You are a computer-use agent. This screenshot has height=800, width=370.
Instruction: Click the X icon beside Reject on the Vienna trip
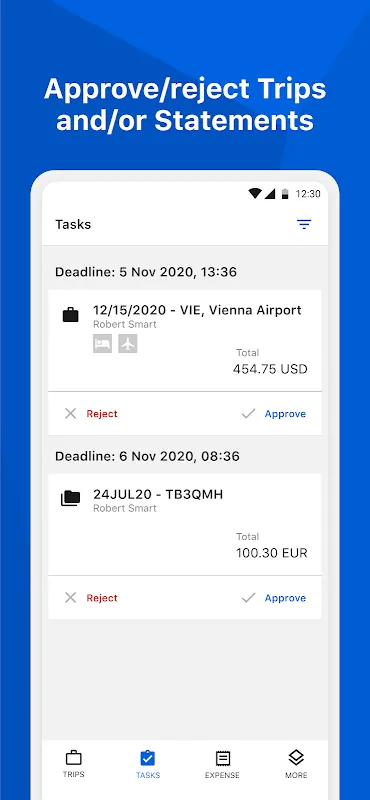click(70, 414)
